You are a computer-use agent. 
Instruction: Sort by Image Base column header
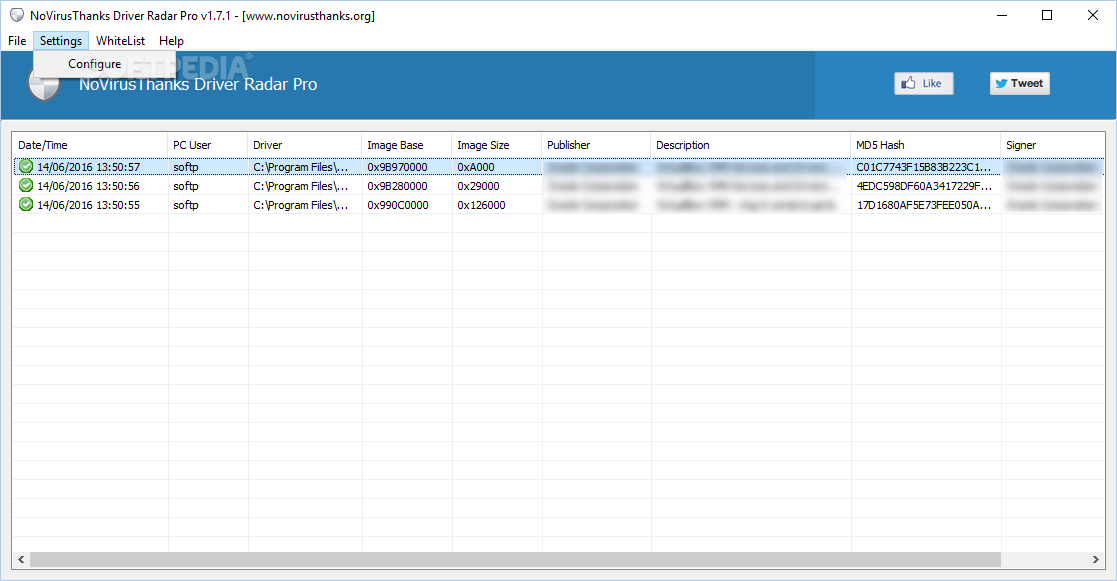click(407, 145)
